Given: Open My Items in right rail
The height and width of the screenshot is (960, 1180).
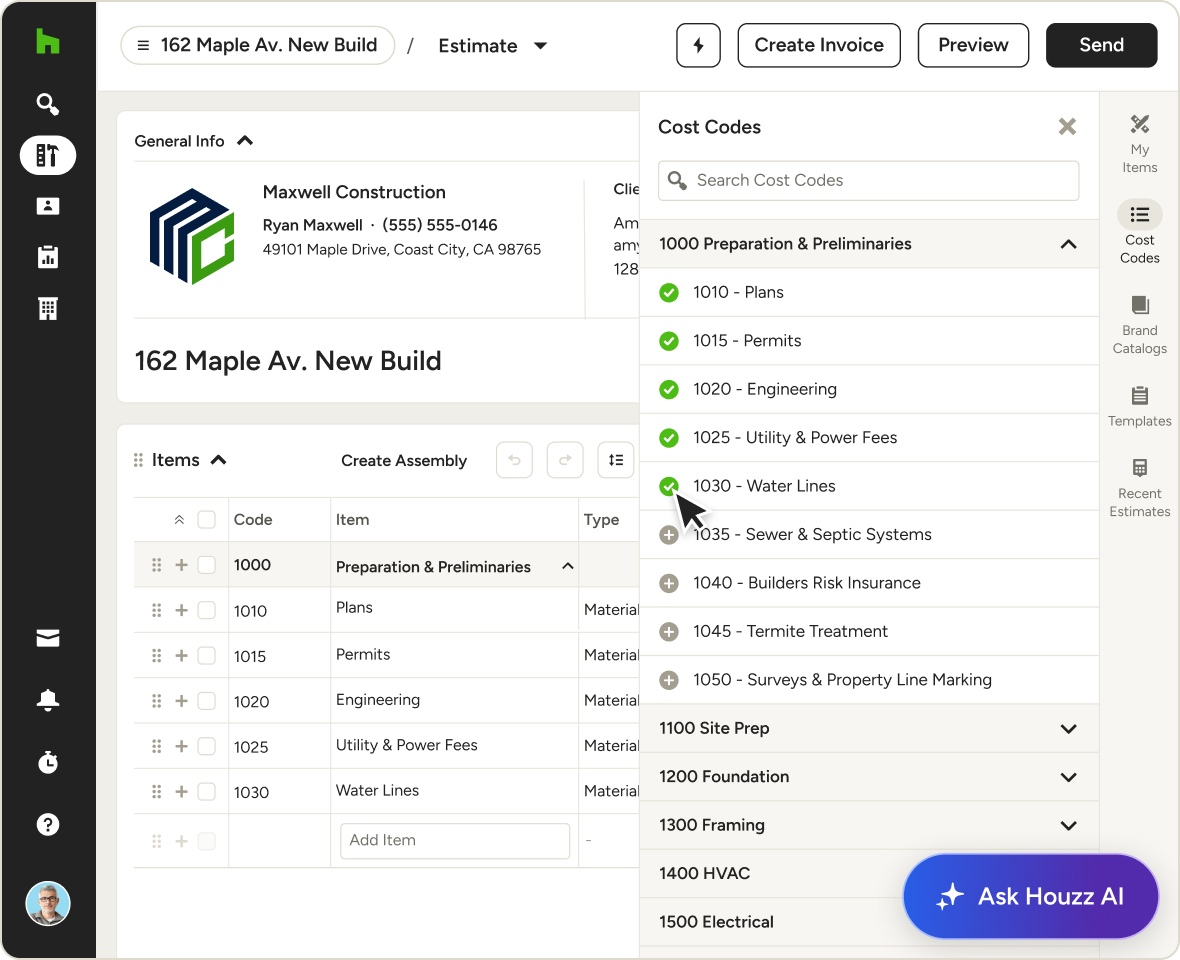Looking at the screenshot, I should 1139,144.
